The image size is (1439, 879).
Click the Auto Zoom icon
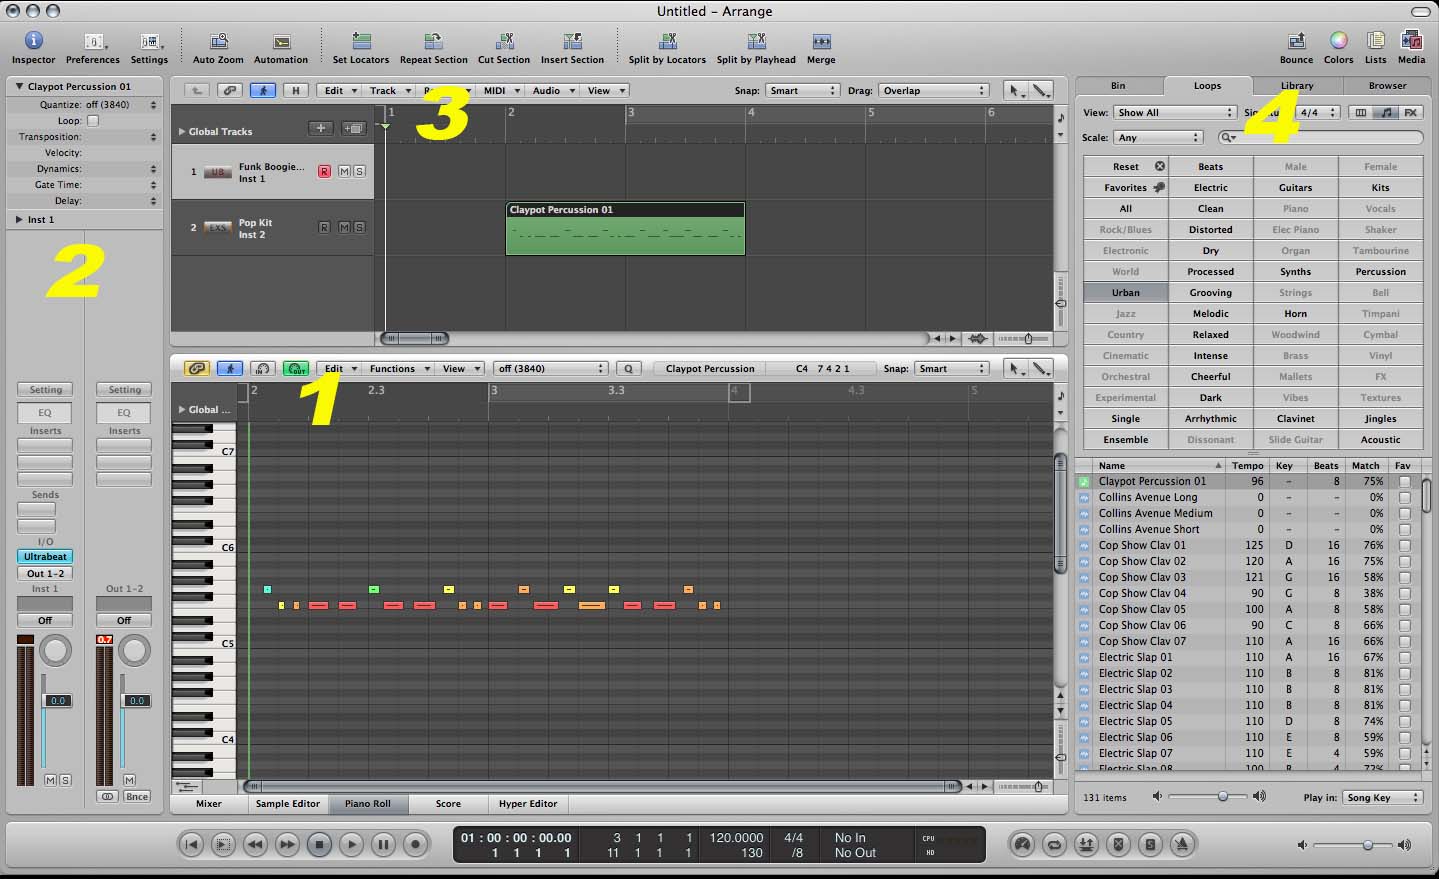(x=218, y=41)
